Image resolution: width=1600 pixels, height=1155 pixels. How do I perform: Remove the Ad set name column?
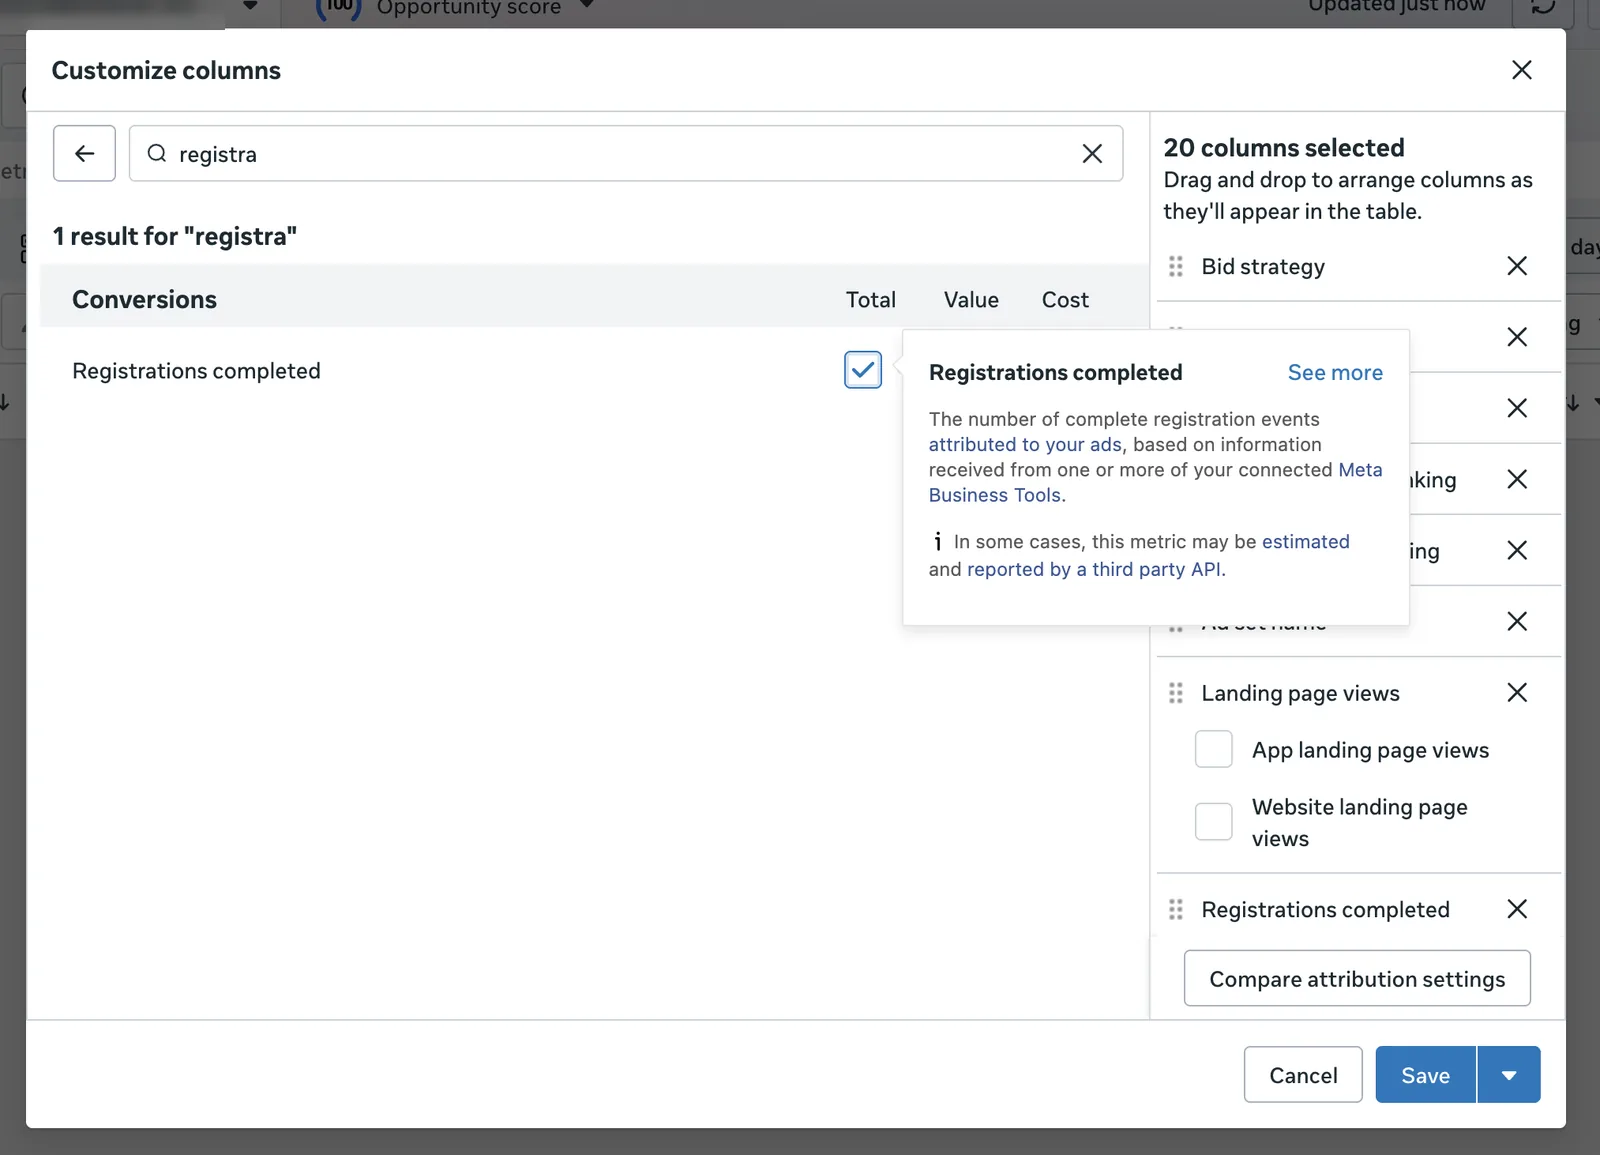tap(1517, 621)
